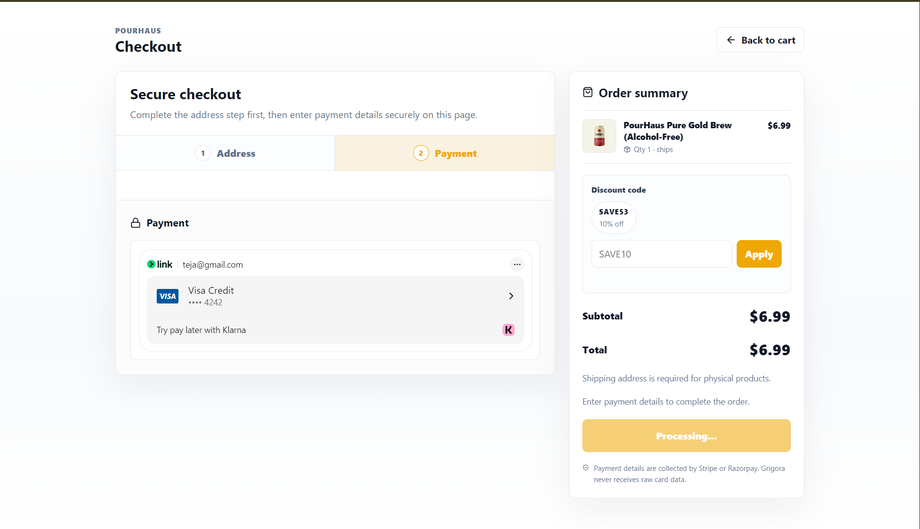Click the shield icon near payment disclaimer
Image resolution: width=920 pixels, height=529 pixels.
click(x=586, y=468)
